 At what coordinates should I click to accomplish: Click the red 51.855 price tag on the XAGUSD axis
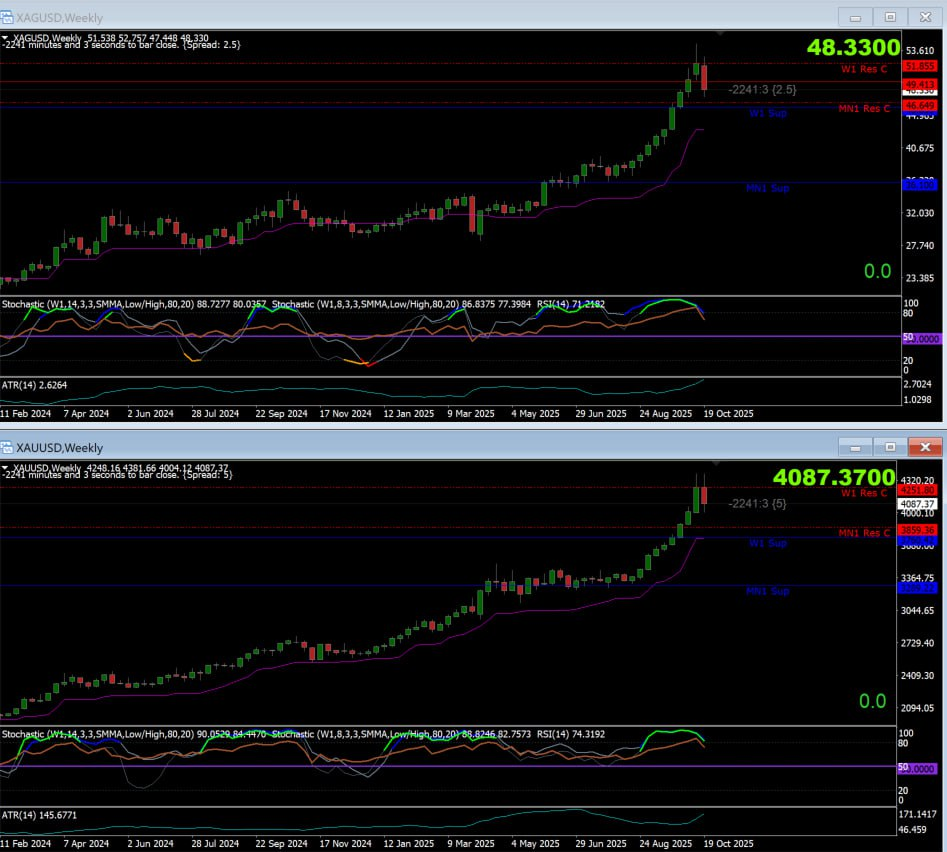coord(920,66)
